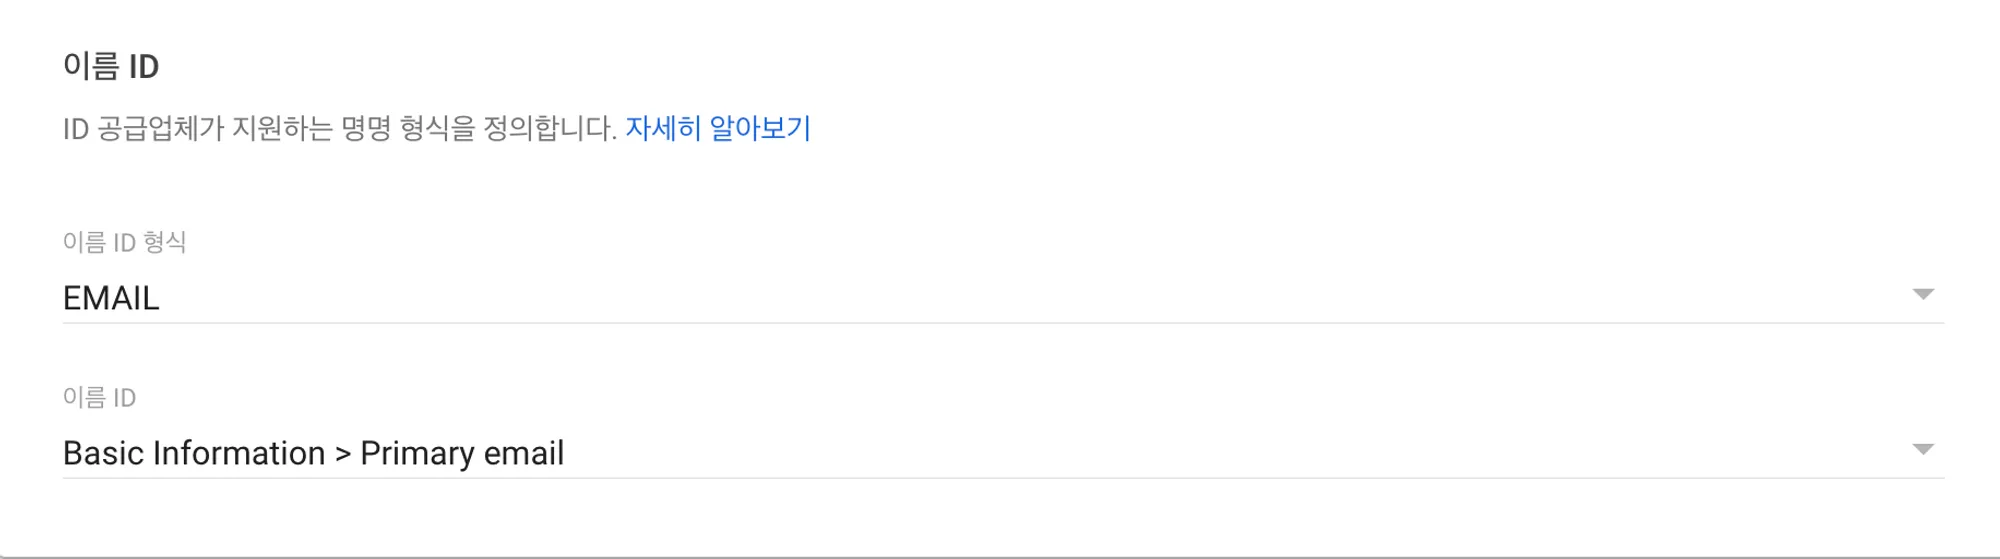Click the underline below the EMAIL field
The width and height of the screenshot is (2000, 559).
1000,323
